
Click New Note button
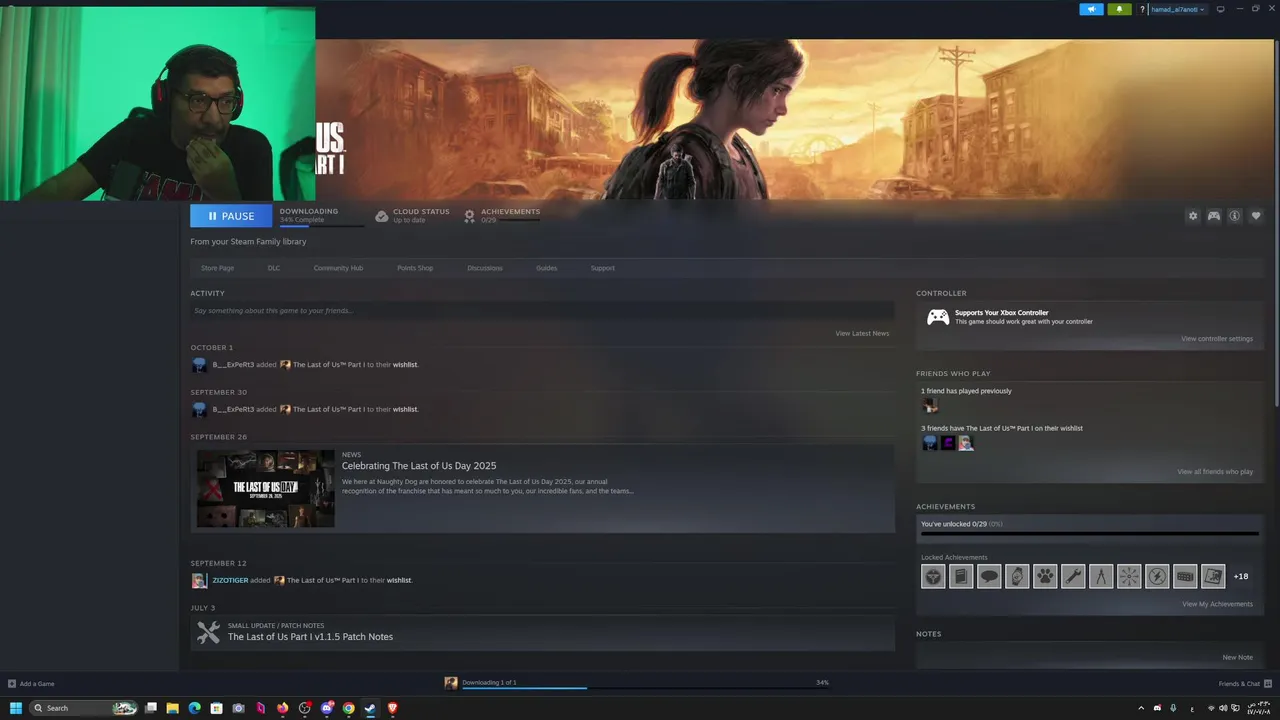pyautogui.click(x=1237, y=657)
